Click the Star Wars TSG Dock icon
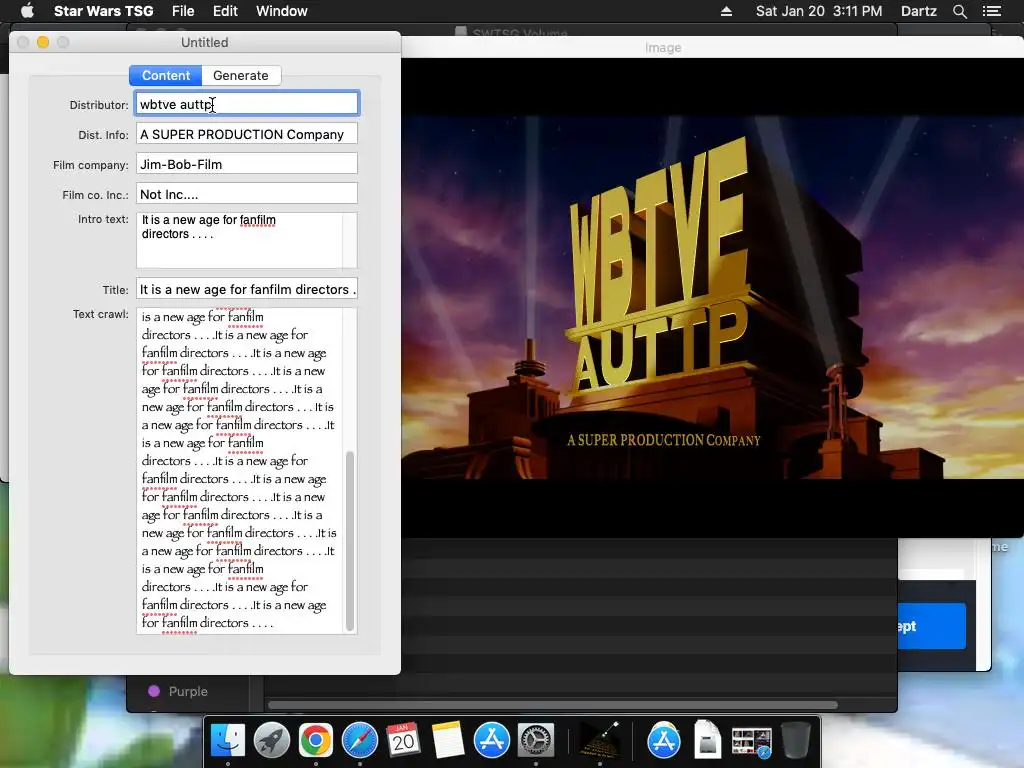Screen dimensions: 1024x768 [600, 741]
